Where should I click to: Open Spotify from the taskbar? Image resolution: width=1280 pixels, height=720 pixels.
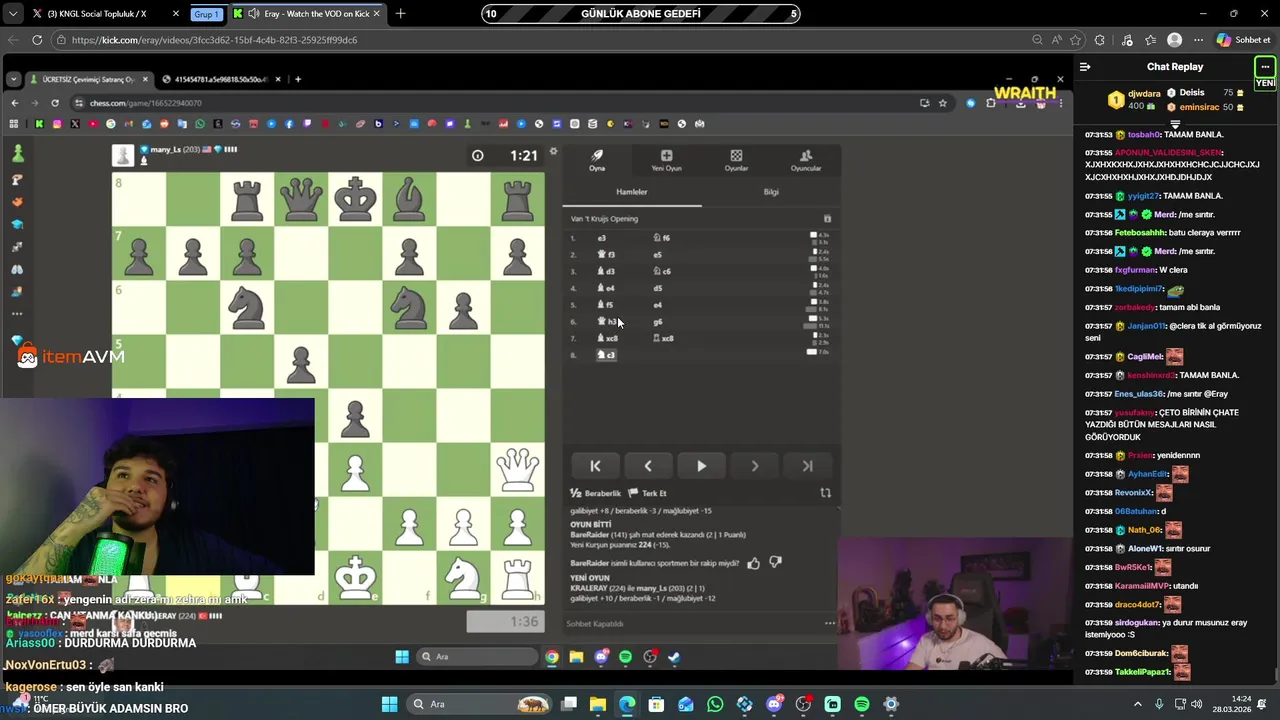tap(862, 704)
